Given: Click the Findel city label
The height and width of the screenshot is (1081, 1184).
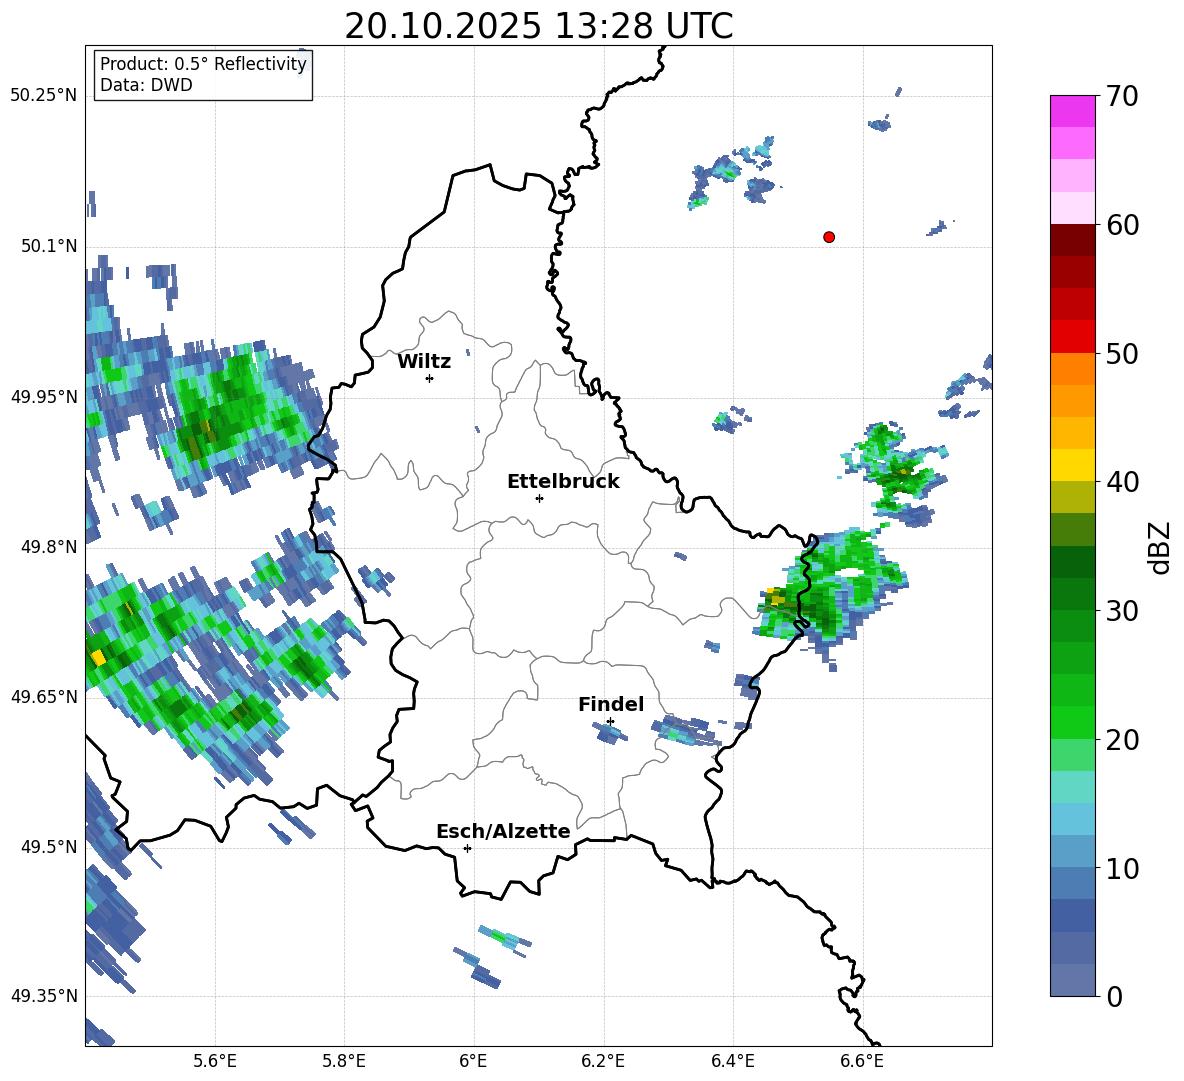Looking at the screenshot, I should [611, 704].
